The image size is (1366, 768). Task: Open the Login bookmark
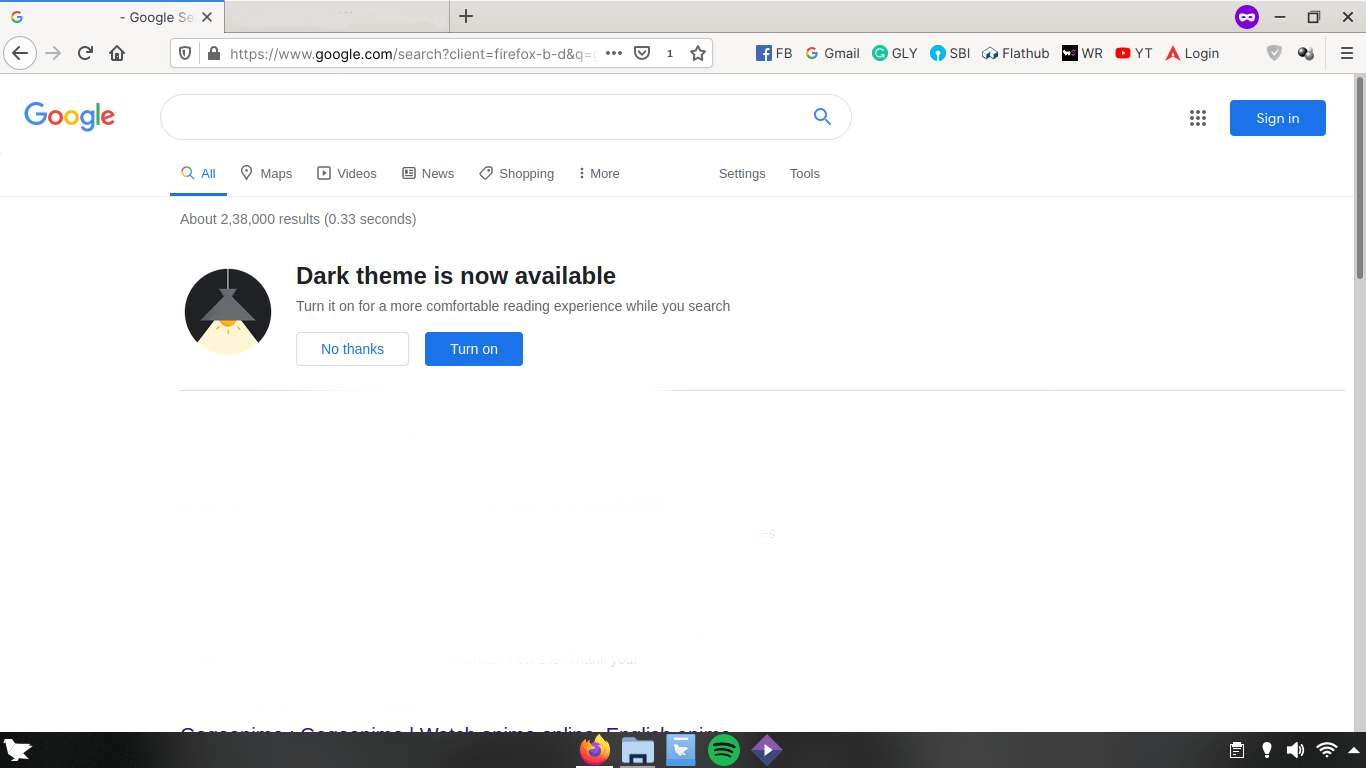(x=1192, y=53)
